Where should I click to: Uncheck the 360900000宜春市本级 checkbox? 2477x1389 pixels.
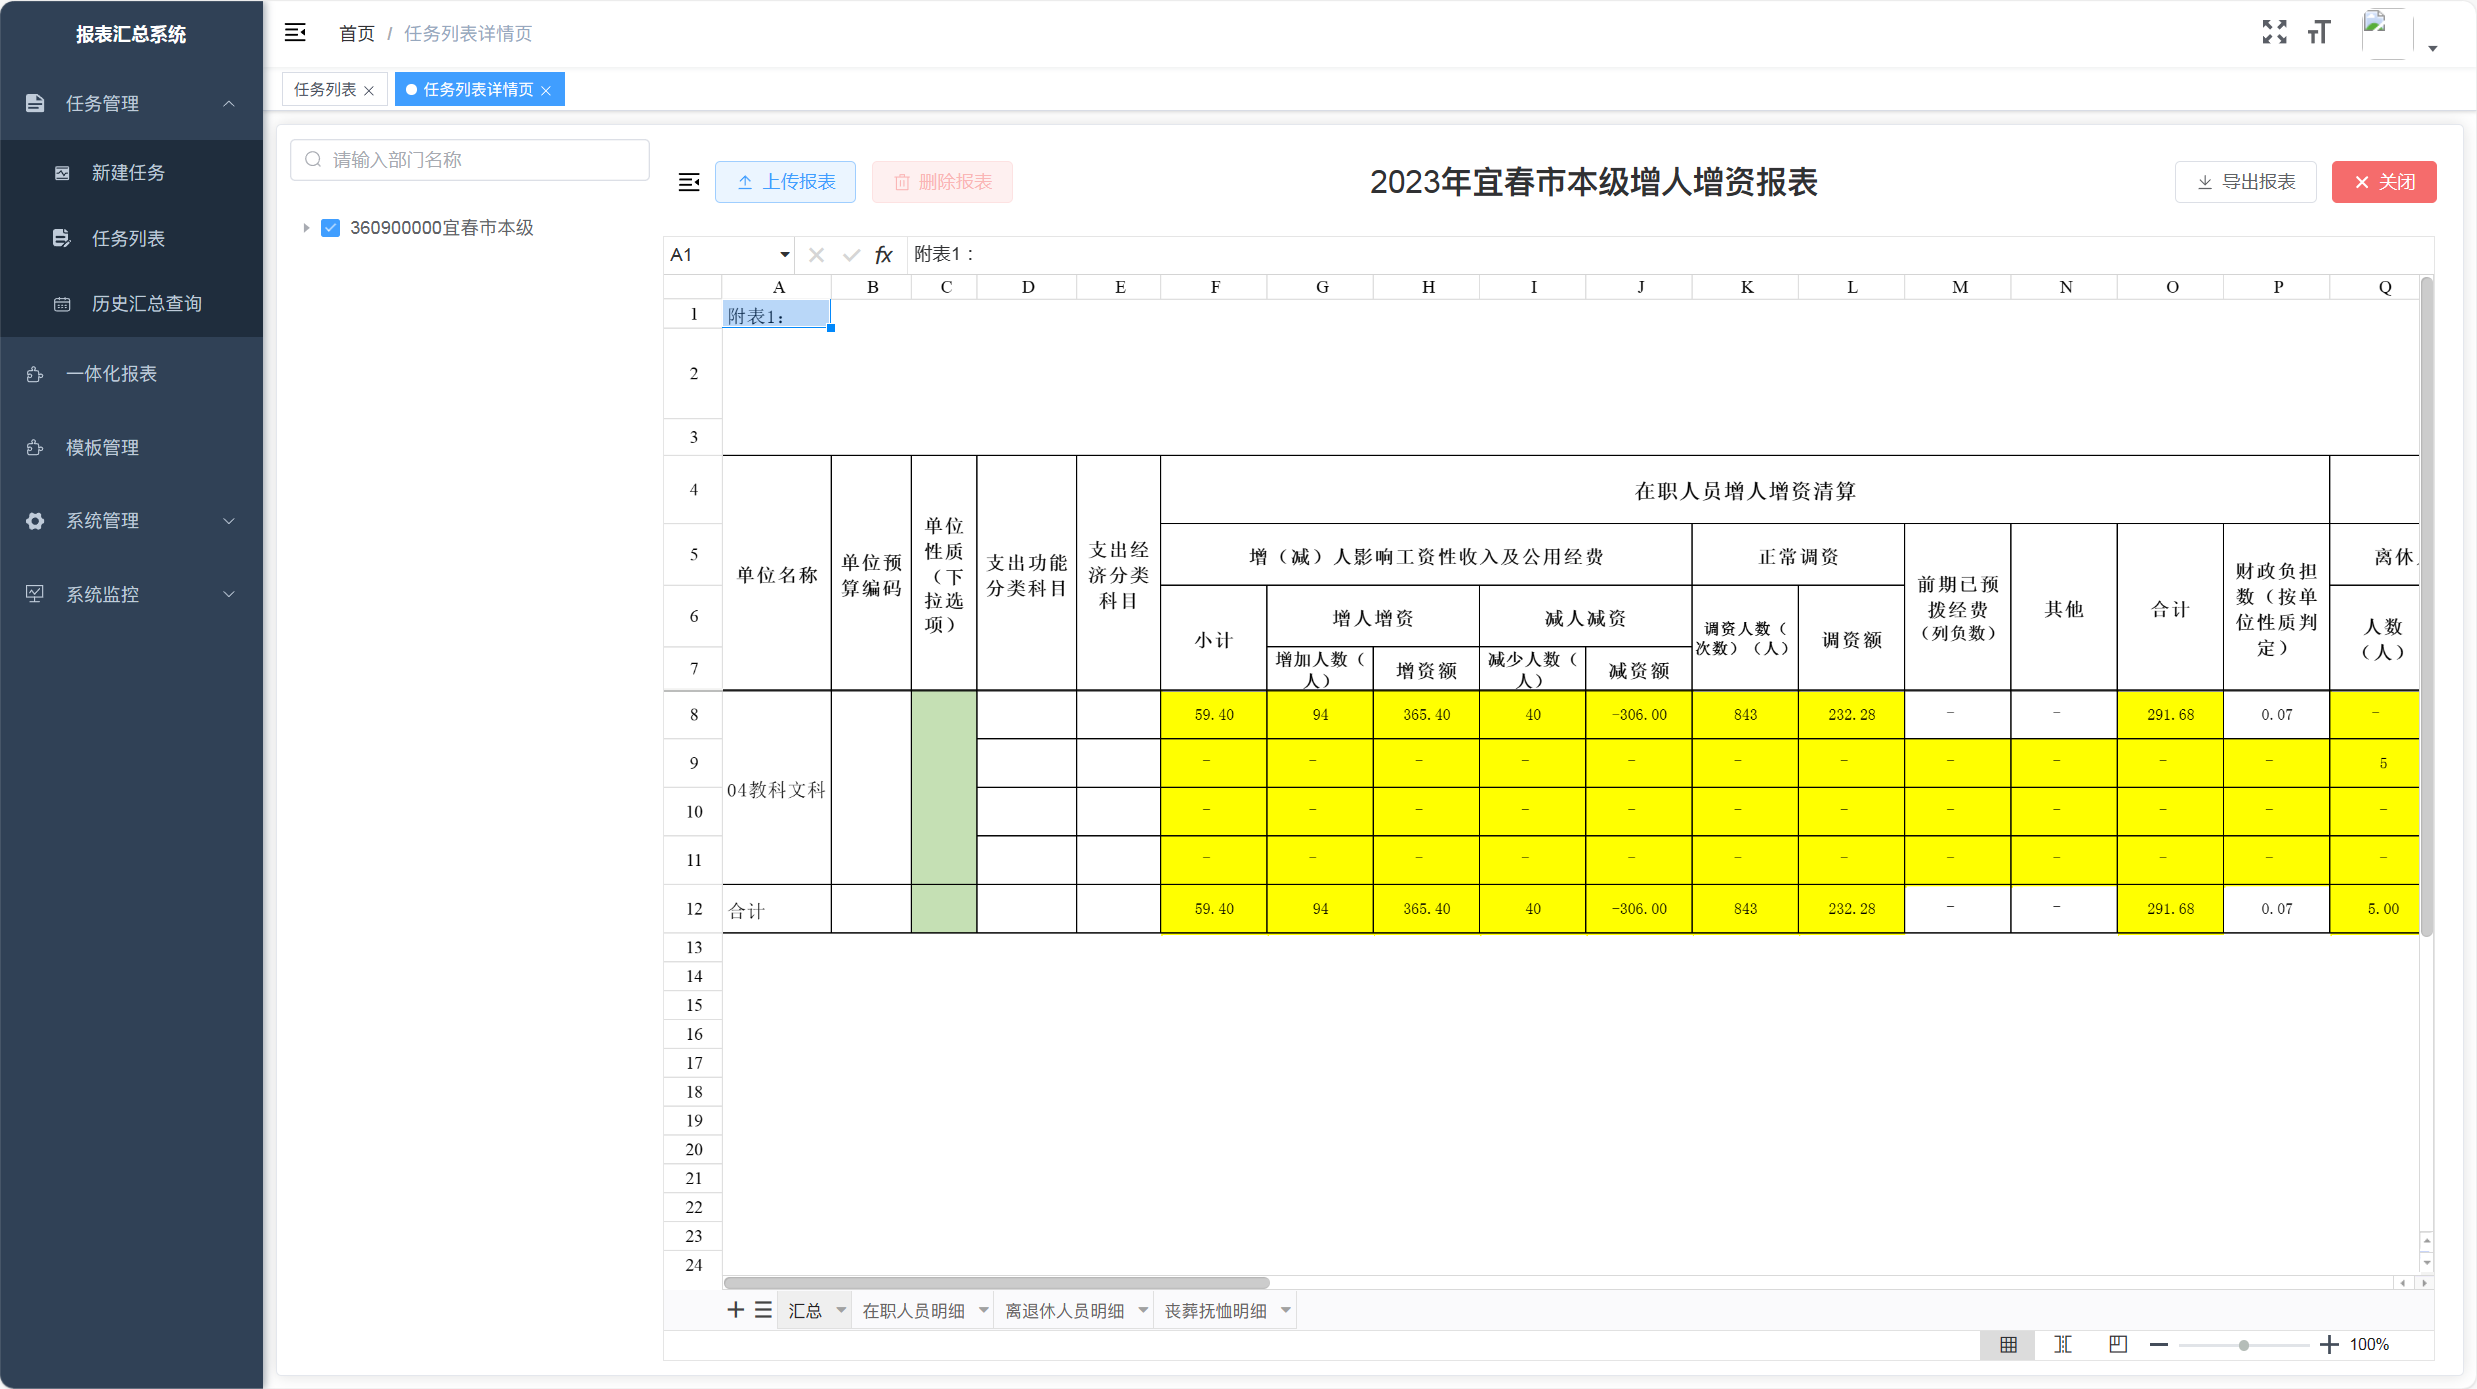(331, 228)
